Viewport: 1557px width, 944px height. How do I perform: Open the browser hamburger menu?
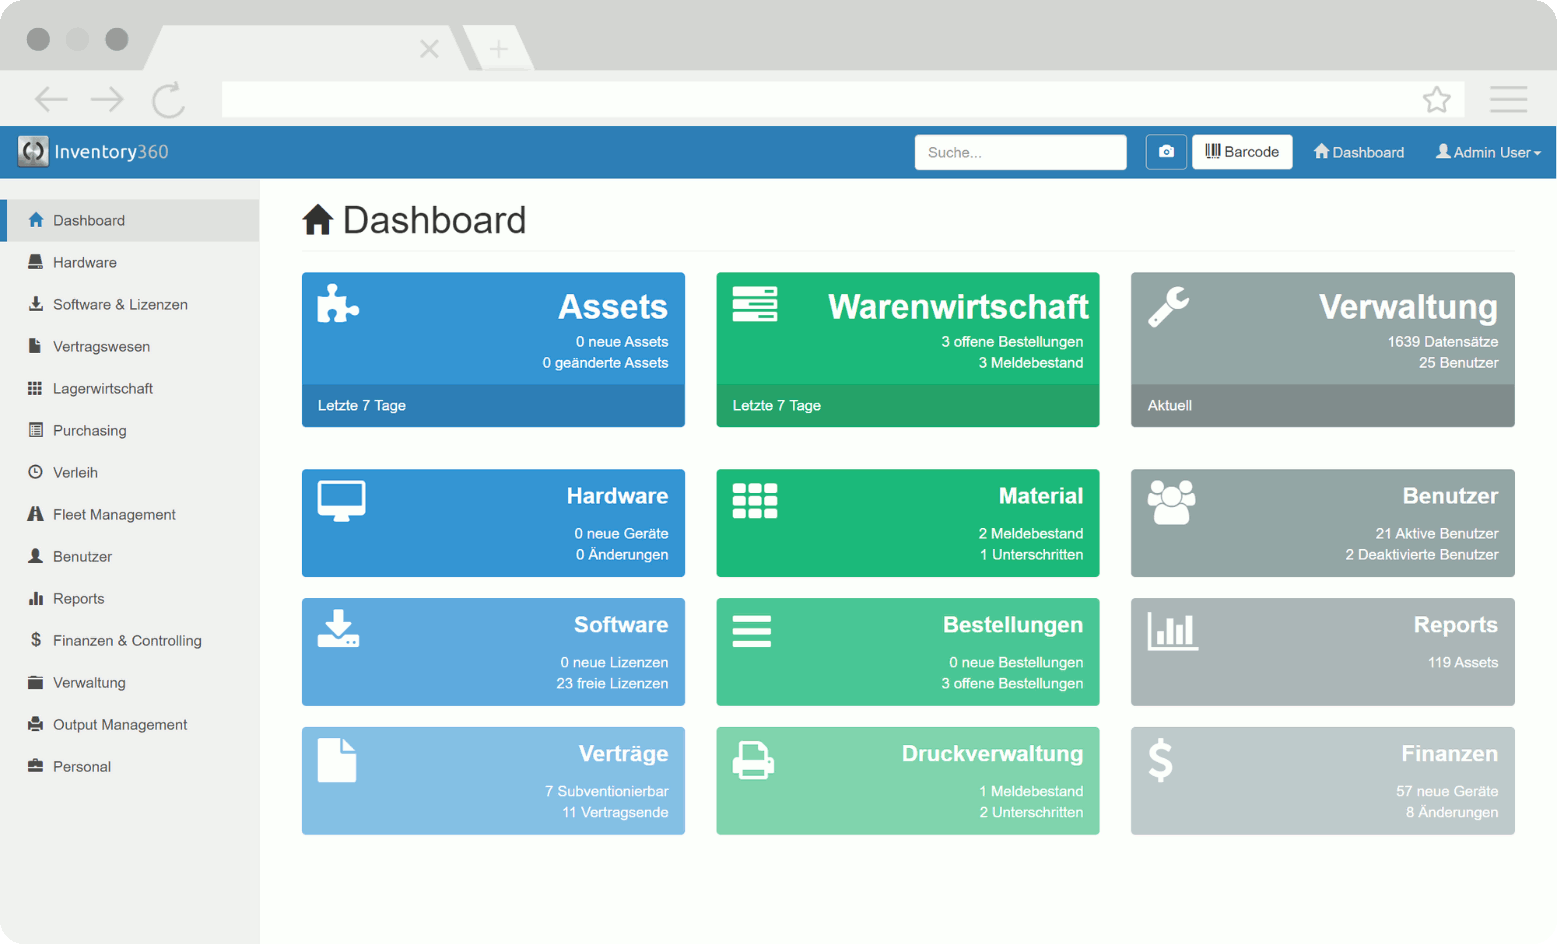pos(1508,100)
